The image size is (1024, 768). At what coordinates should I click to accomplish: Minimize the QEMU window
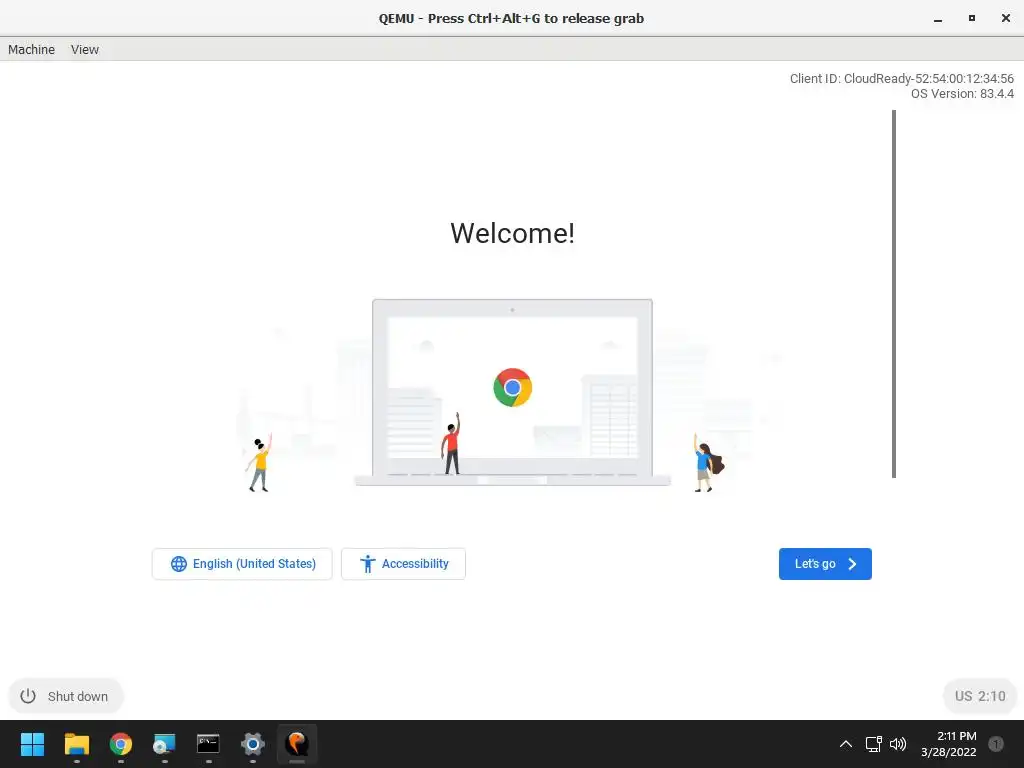pos(938,18)
